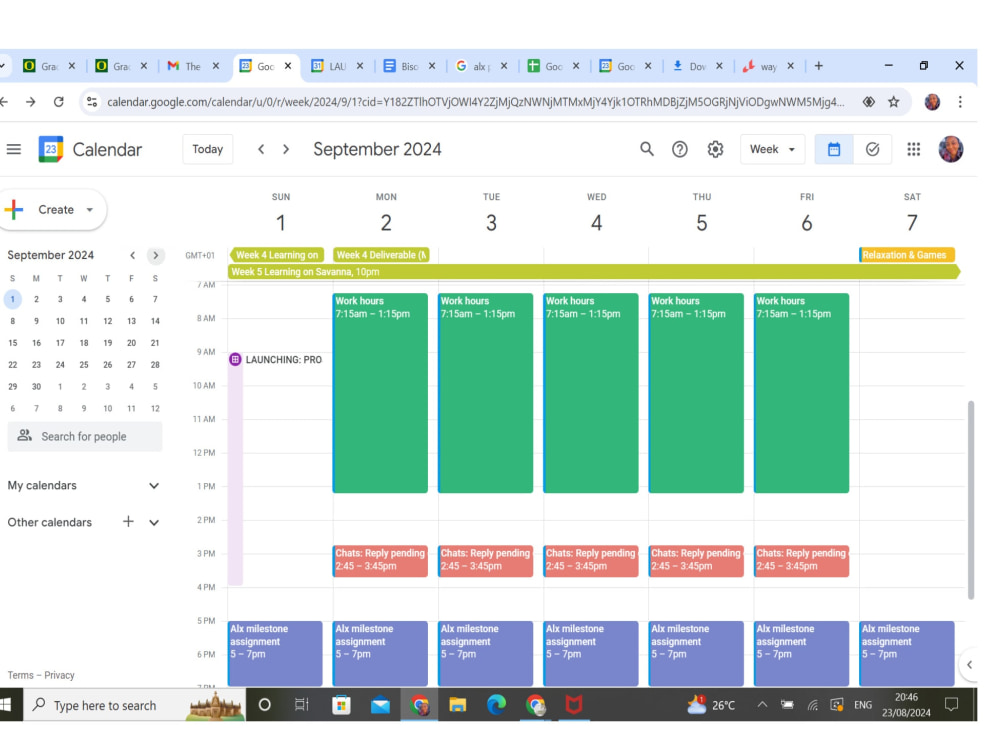Switch to the LAU calendar tab
This screenshot has height=750, width=1000.
pos(337,66)
